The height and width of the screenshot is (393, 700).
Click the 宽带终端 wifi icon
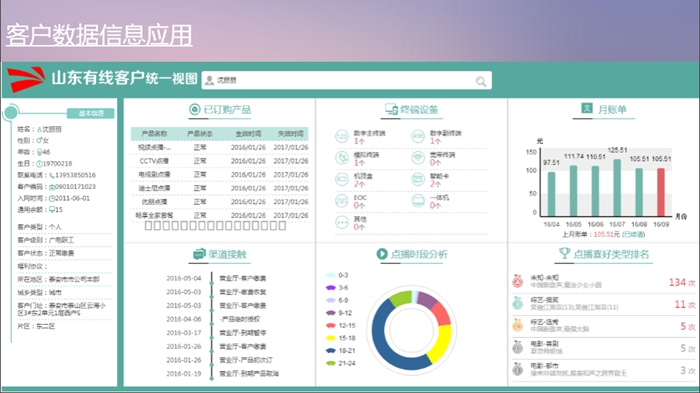(x=418, y=158)
